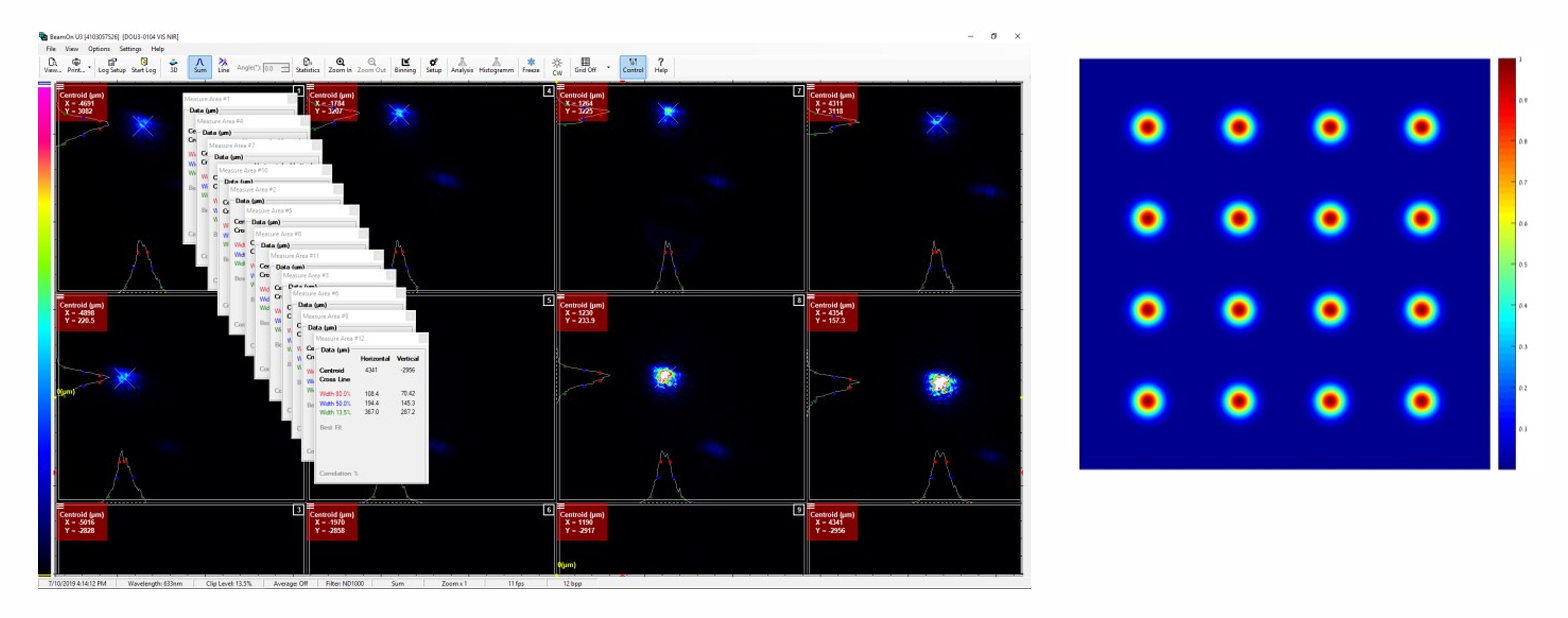The image size is (1568, 618).
Task: Select the Sum profile tool
Action: [199, 65]
